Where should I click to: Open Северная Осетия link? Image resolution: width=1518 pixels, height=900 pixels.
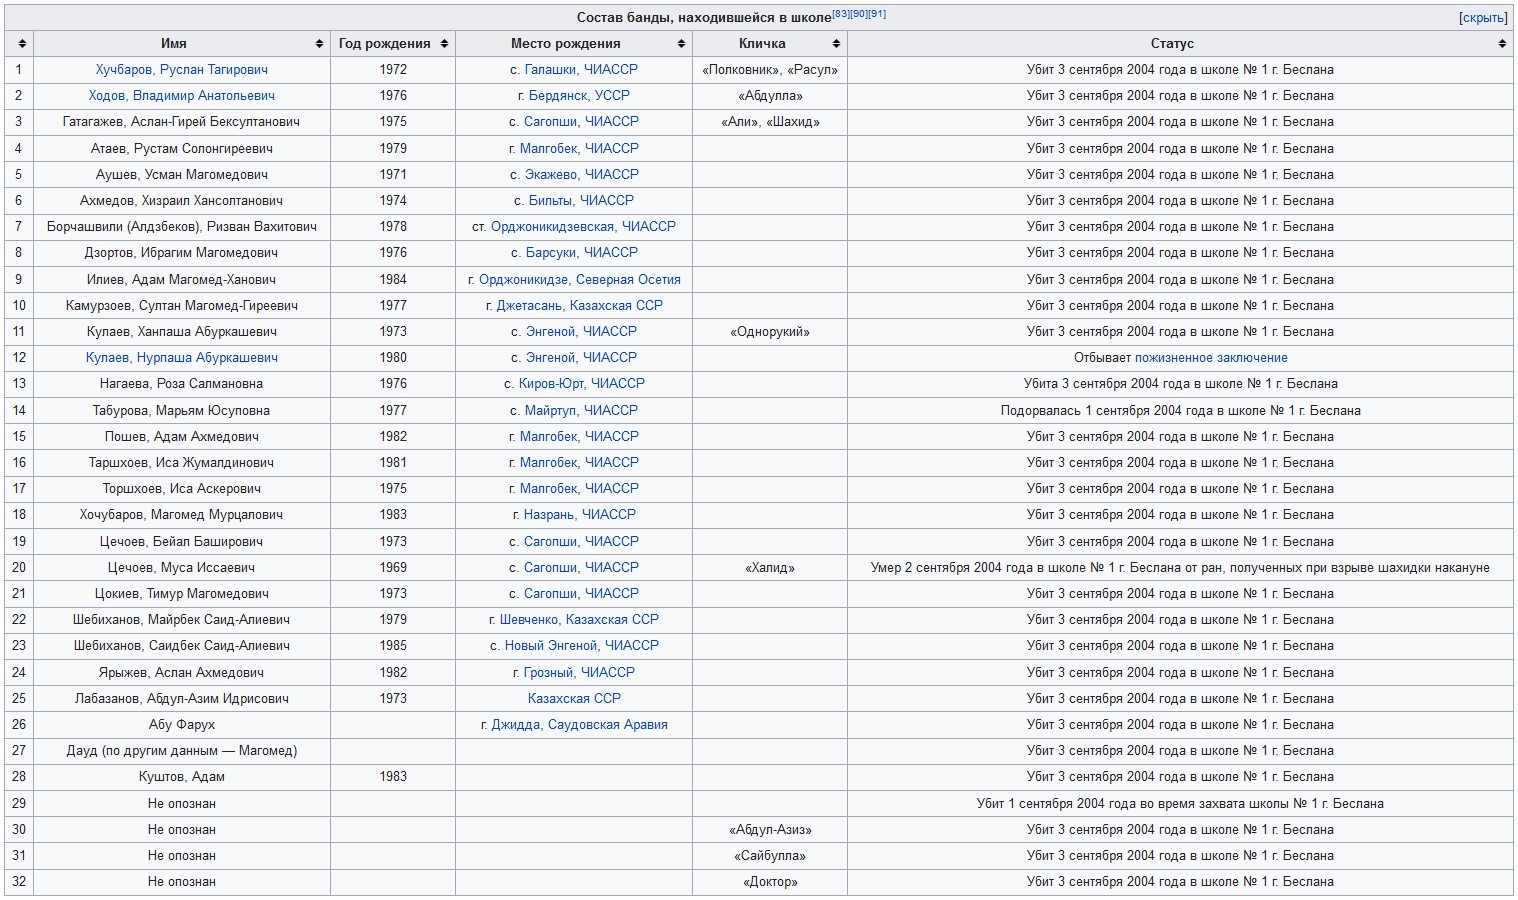coord(628,280)
